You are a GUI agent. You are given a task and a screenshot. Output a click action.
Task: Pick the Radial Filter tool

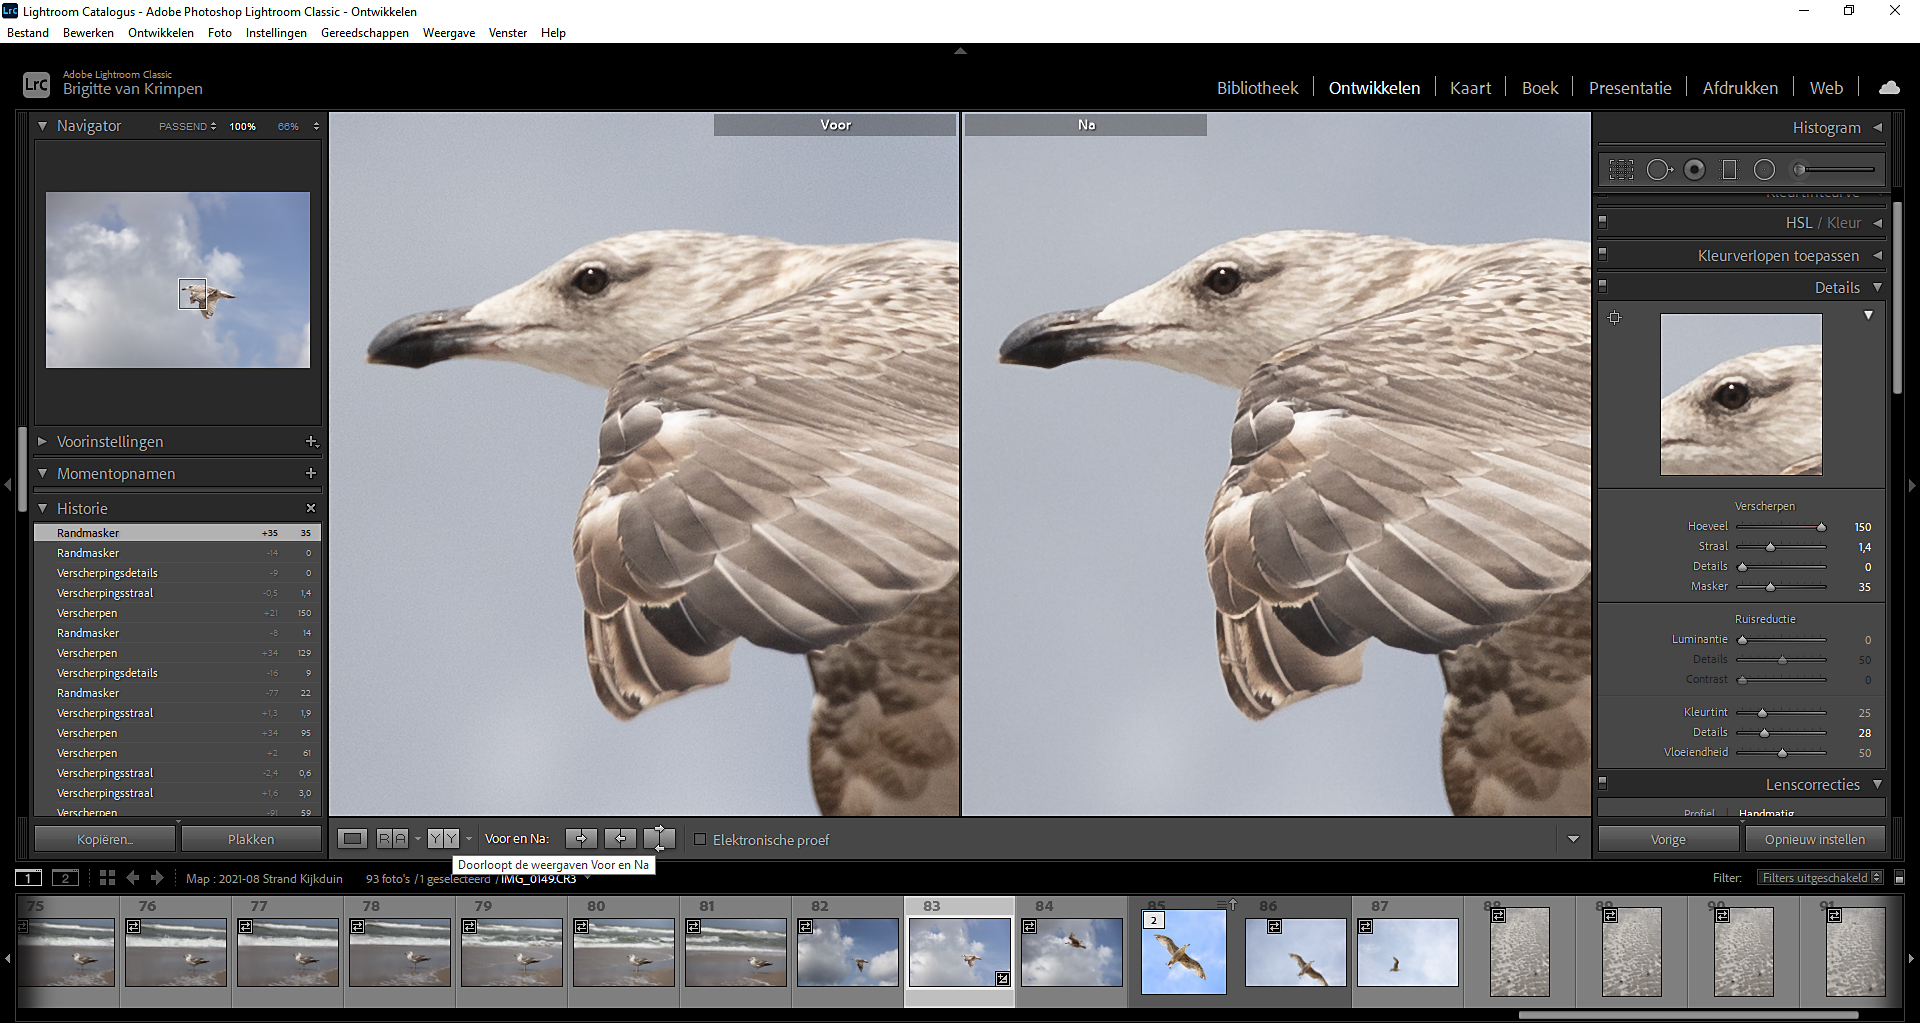tap(1764, 170)
